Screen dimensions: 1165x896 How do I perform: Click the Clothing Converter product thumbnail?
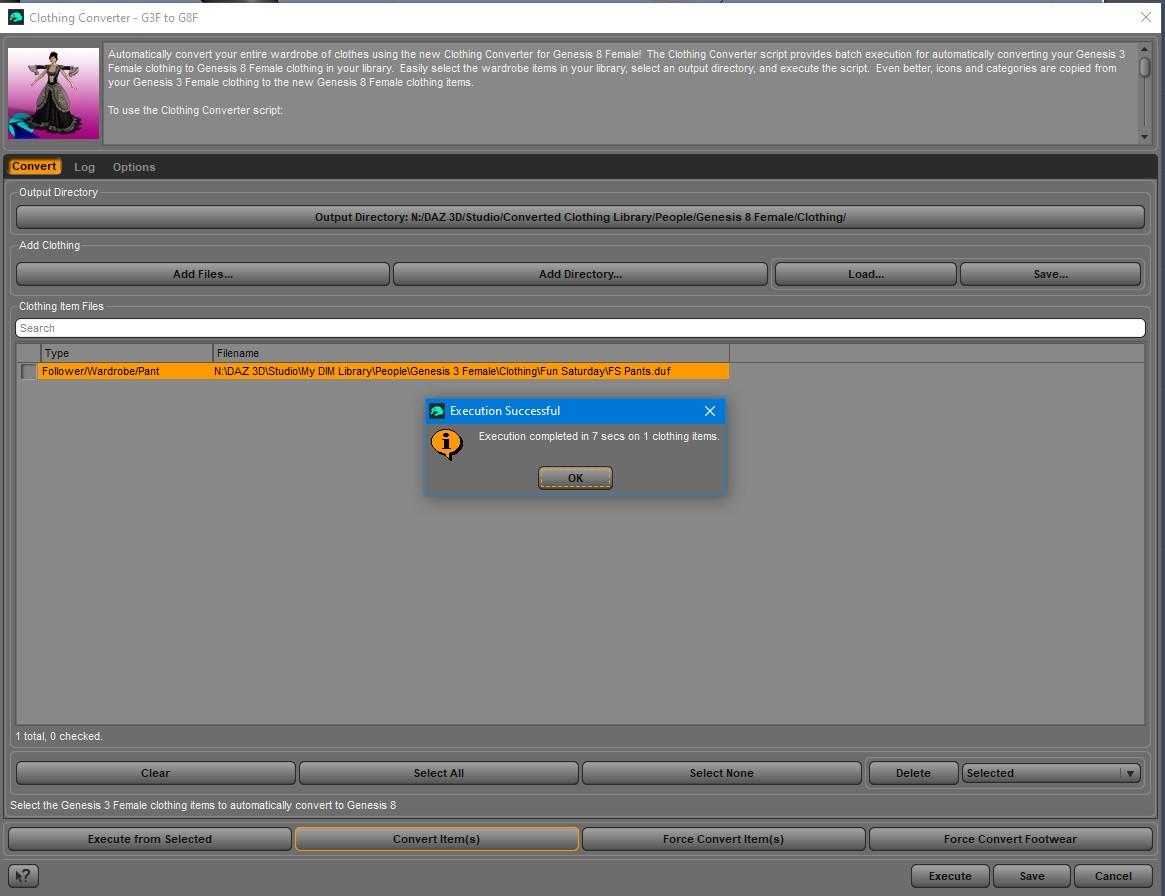[x=53, y=93]
